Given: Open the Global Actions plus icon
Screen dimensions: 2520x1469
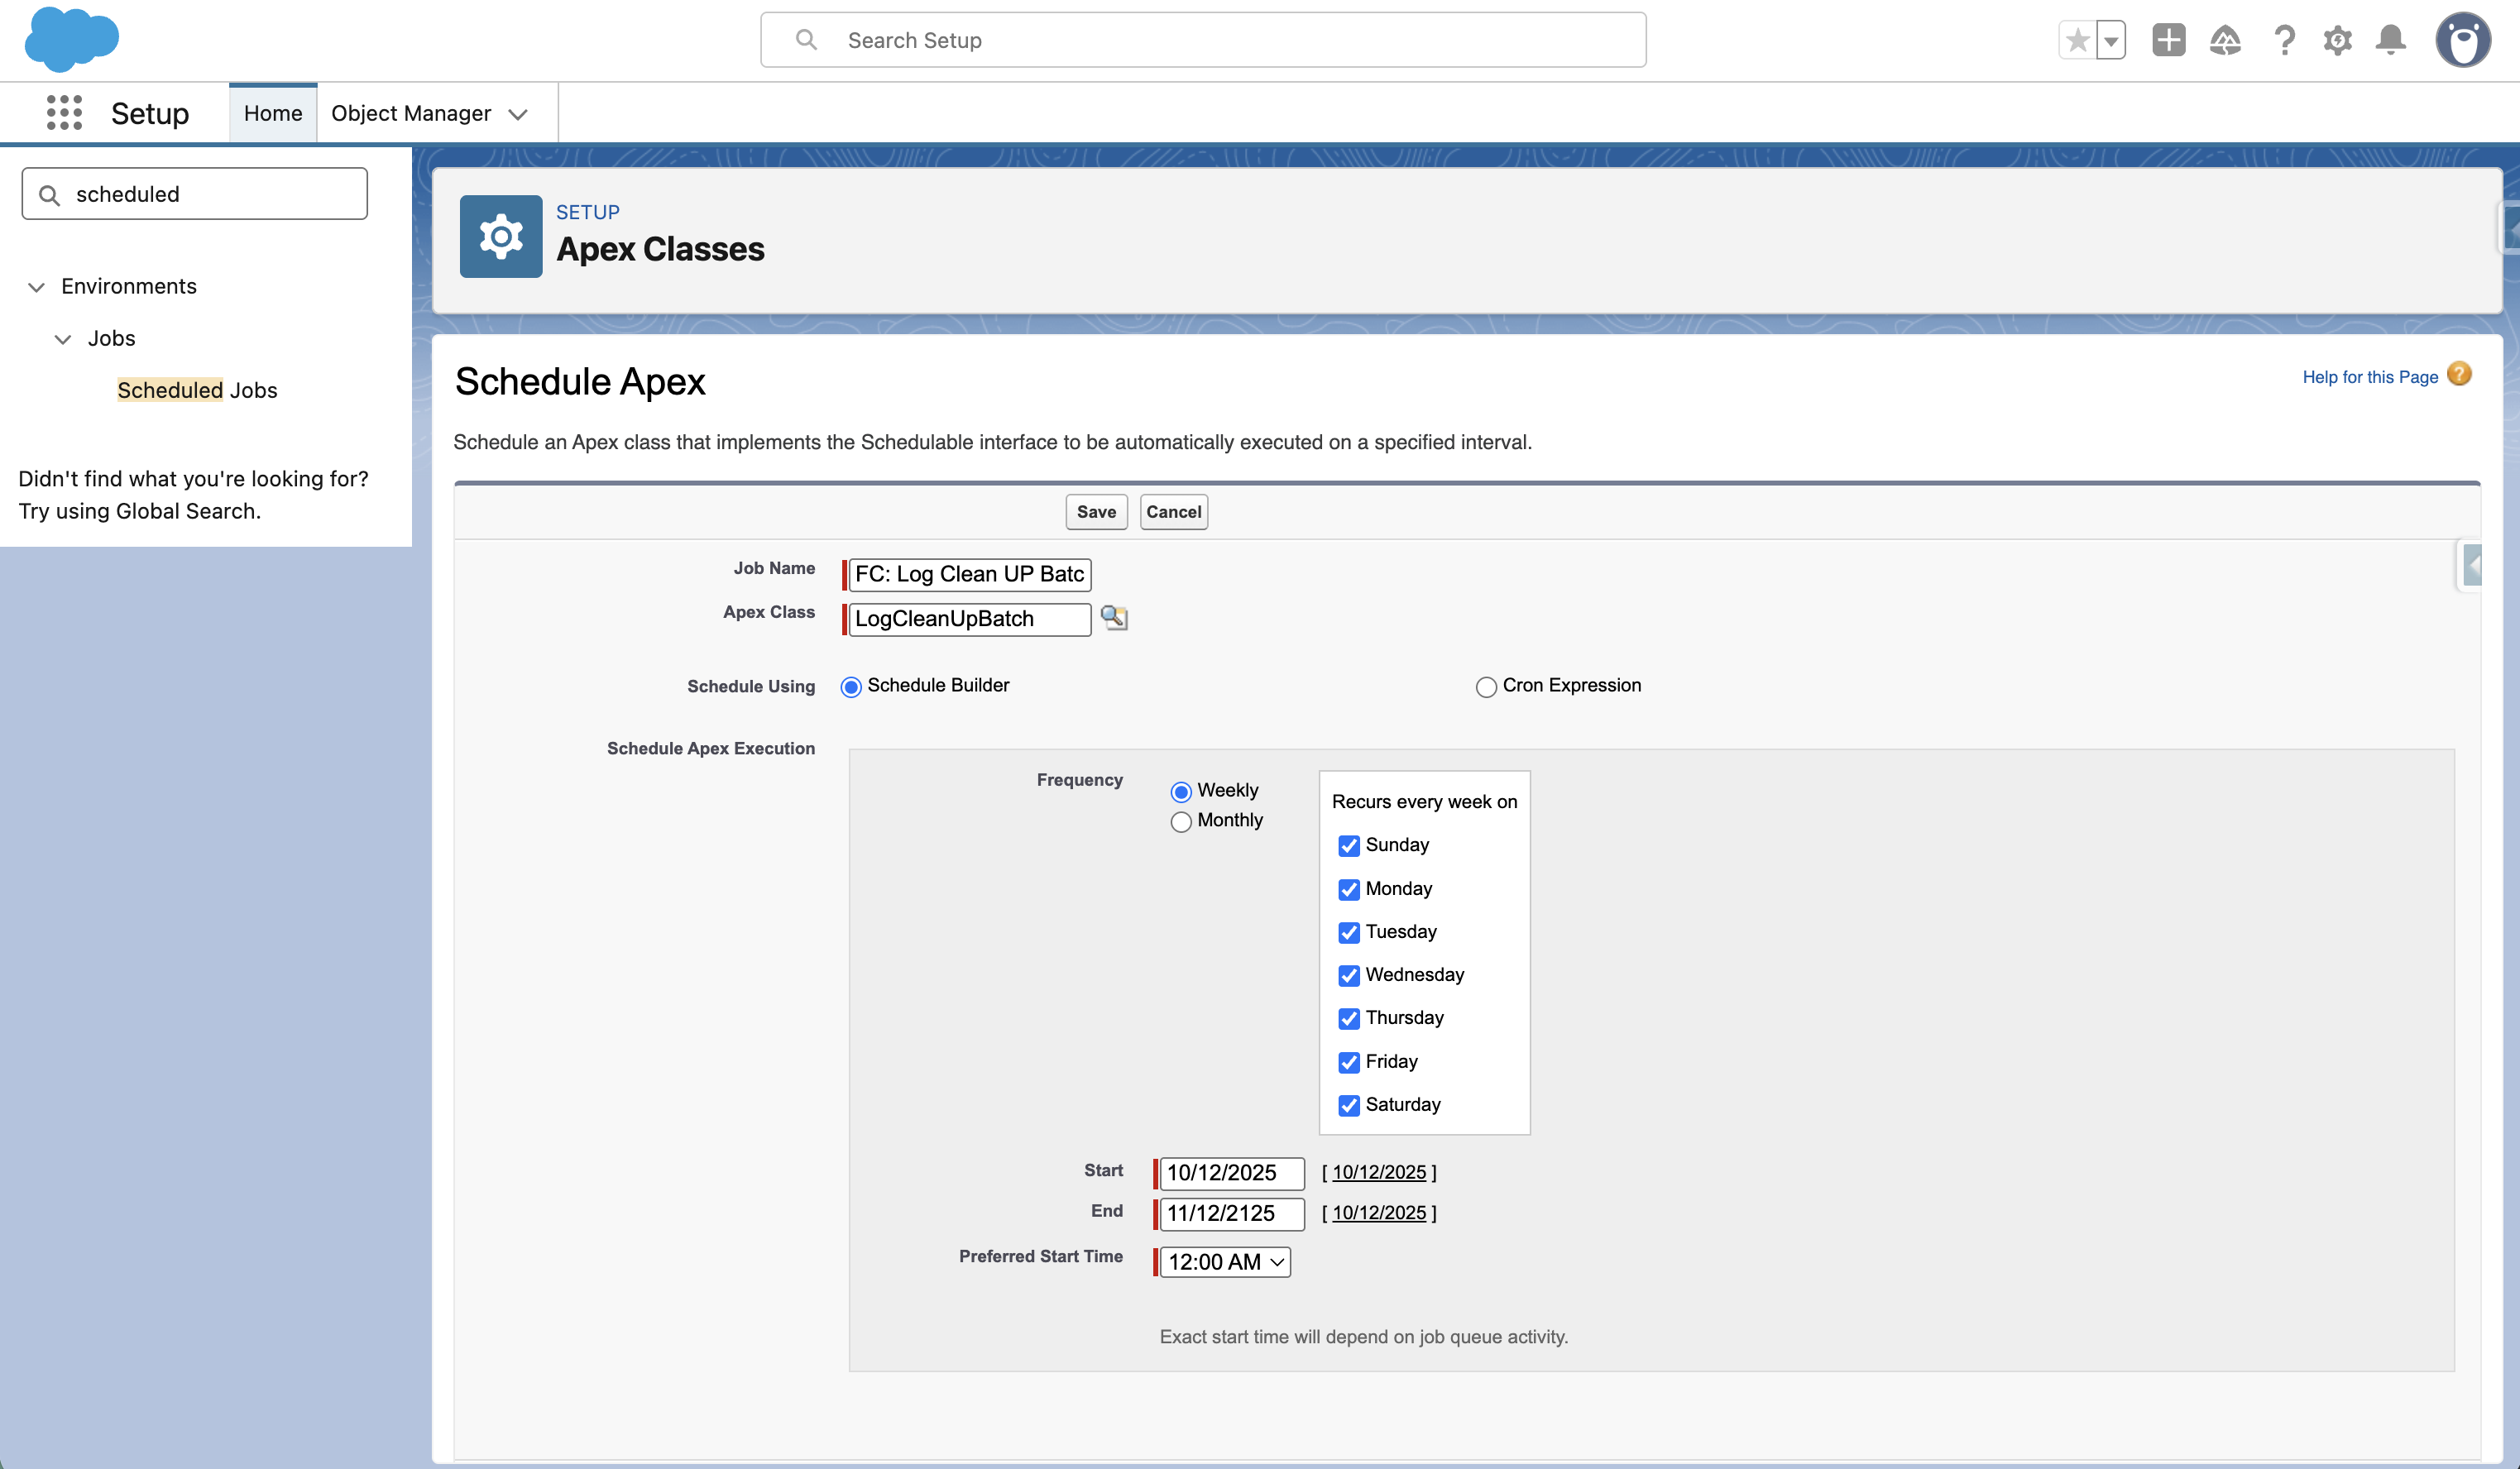Looking at the screenshot, I should click(x=2168, y=40).
